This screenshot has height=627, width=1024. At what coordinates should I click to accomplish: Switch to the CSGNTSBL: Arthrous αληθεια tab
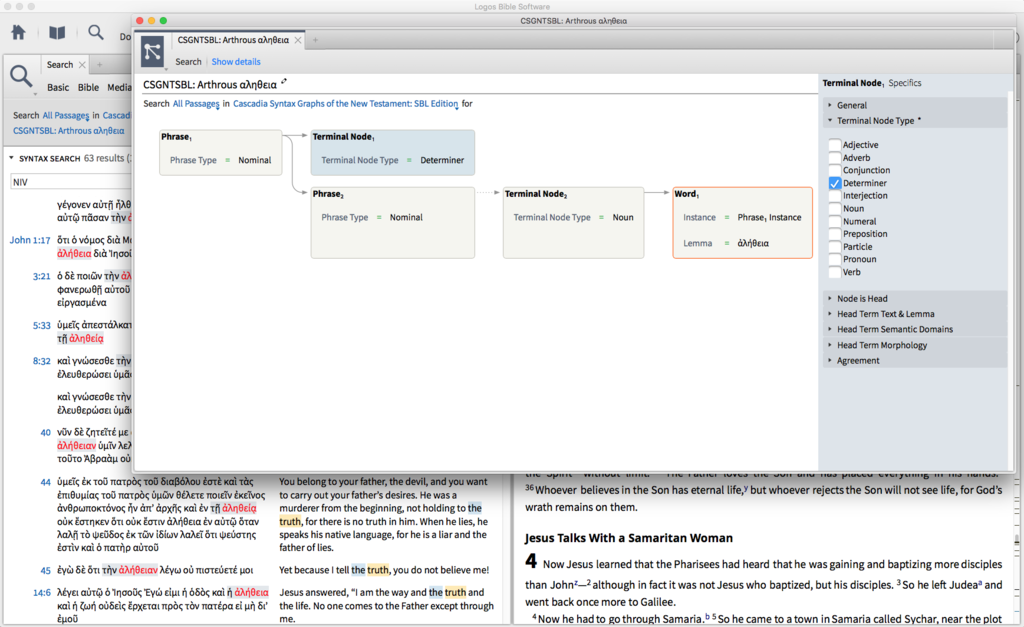click(233, 40)
